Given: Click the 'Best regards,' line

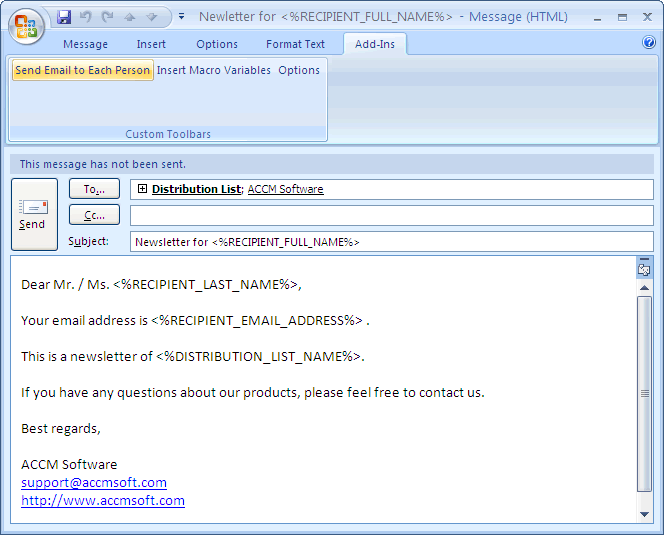Looking at the screenshot, I should (61, 429).
